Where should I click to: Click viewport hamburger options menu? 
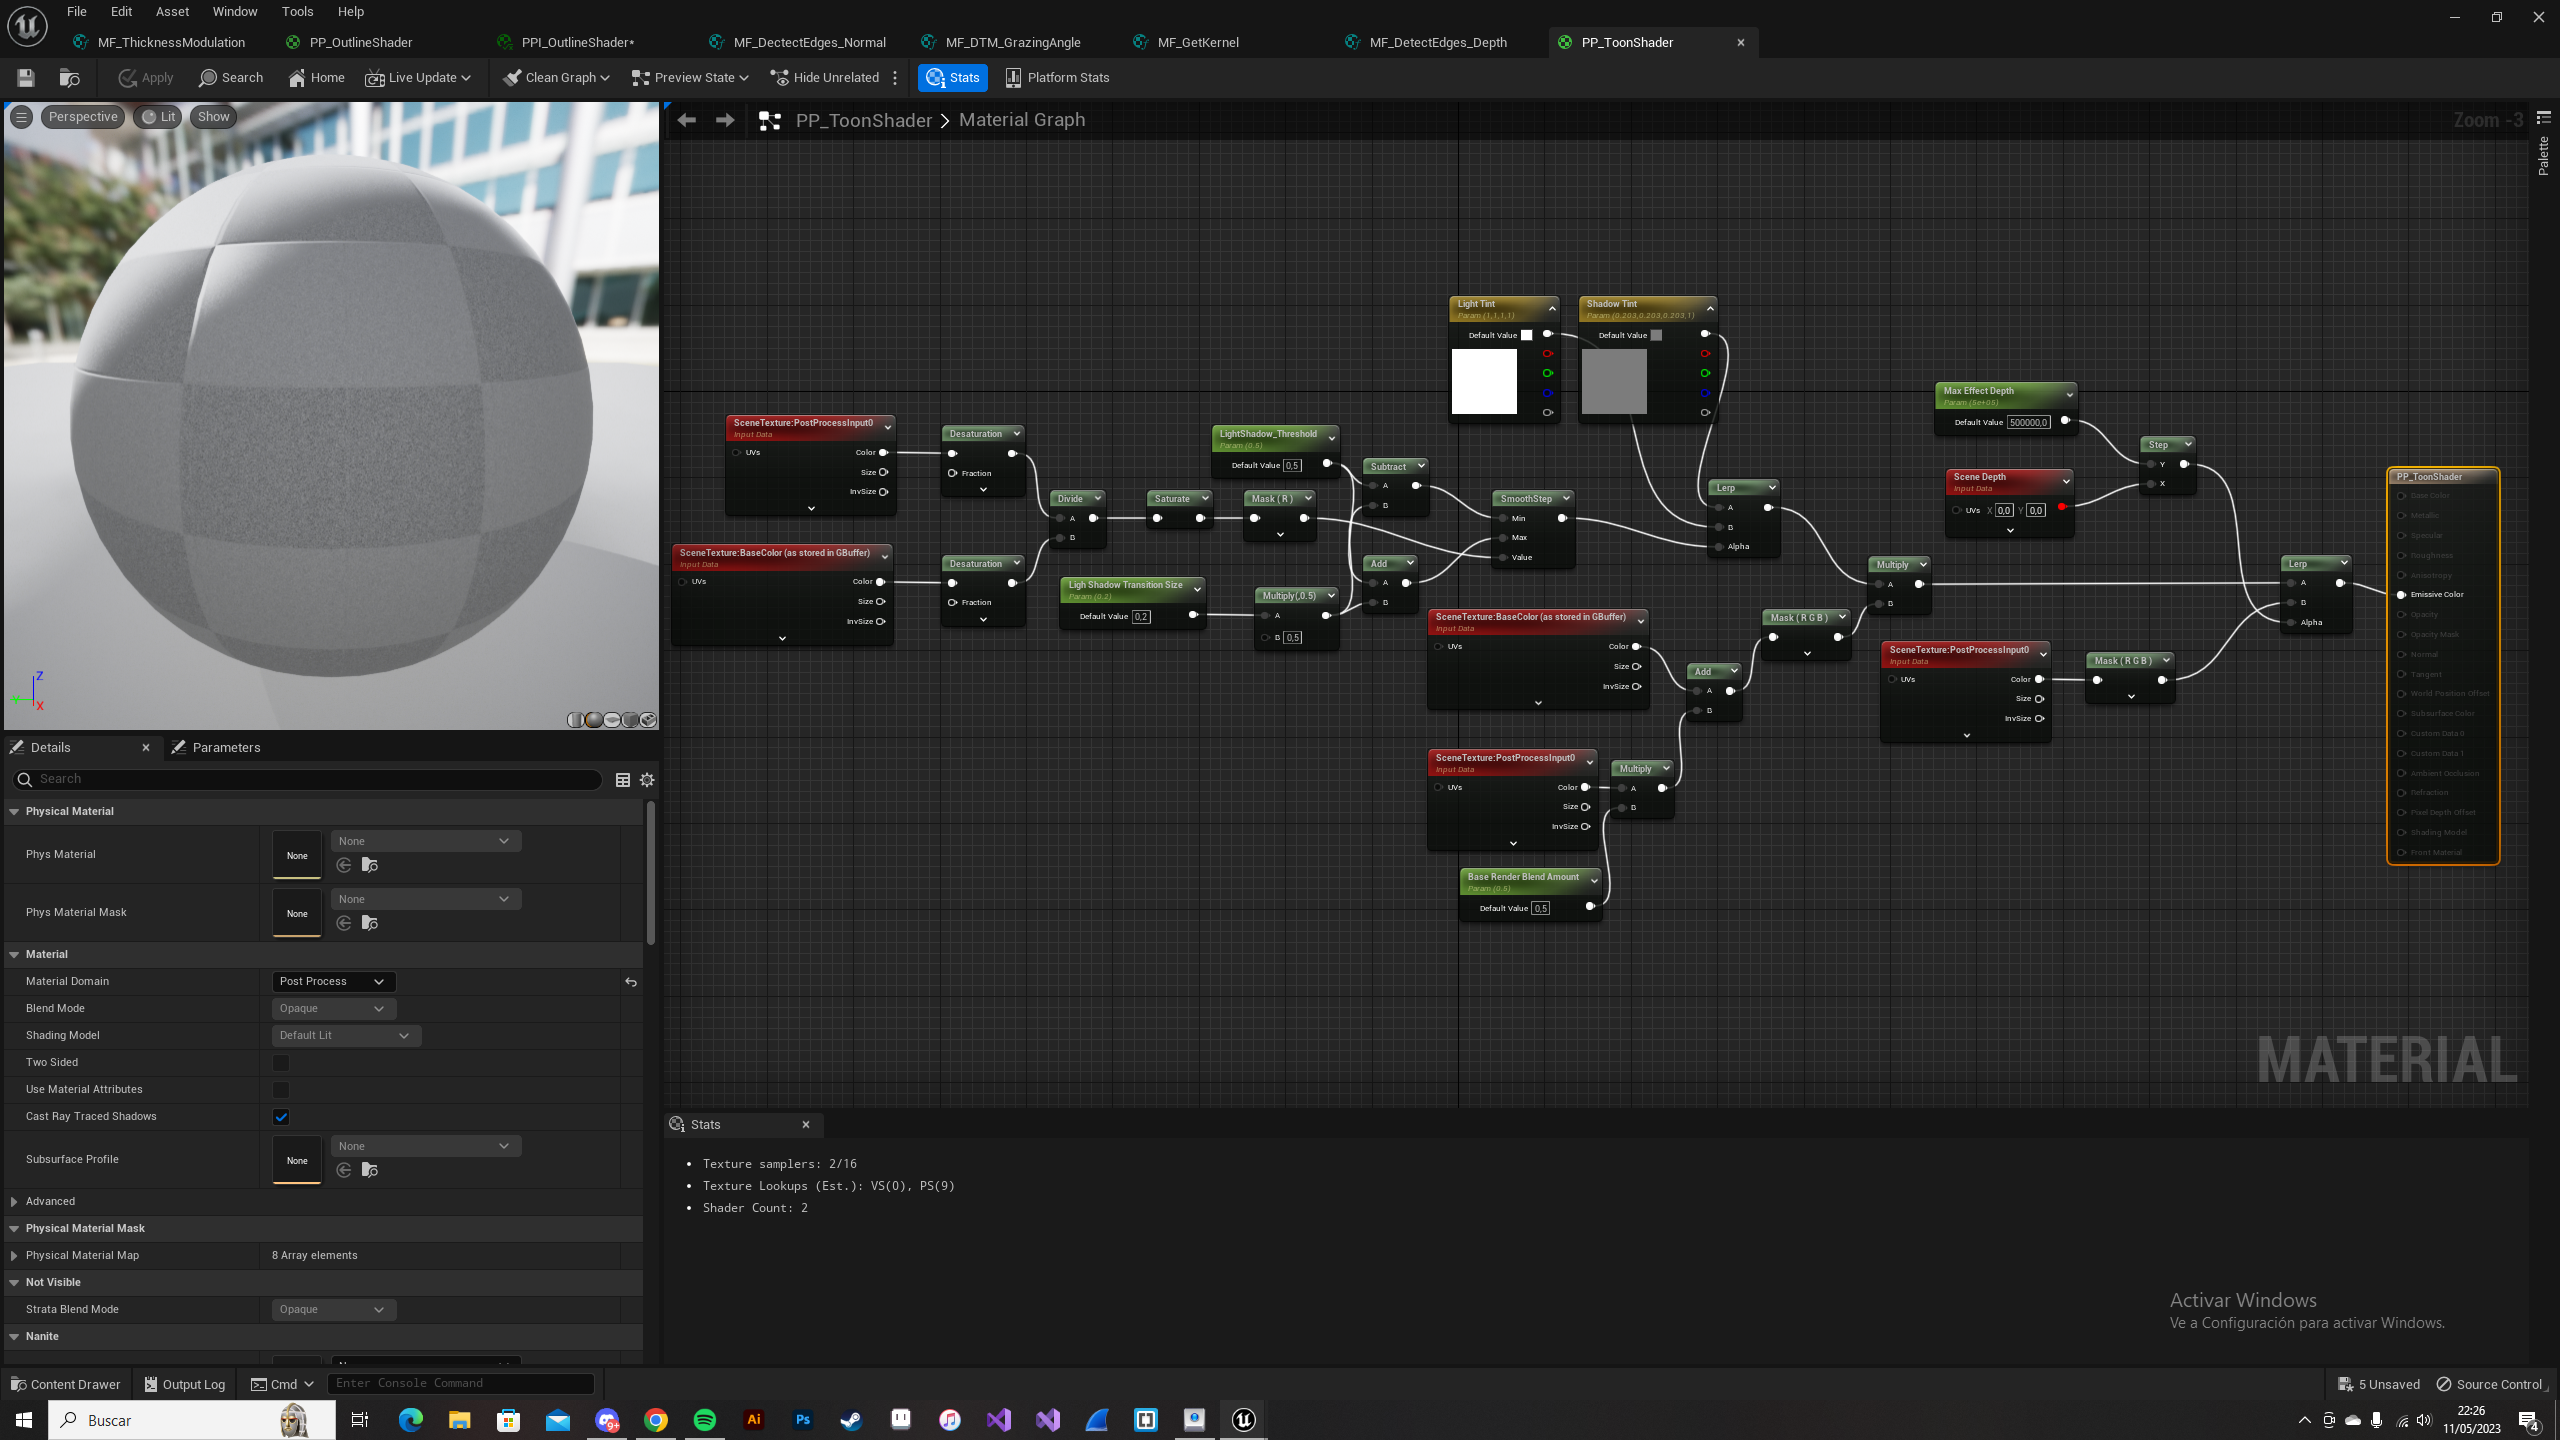pyautogui.click(x=21, y=117)
